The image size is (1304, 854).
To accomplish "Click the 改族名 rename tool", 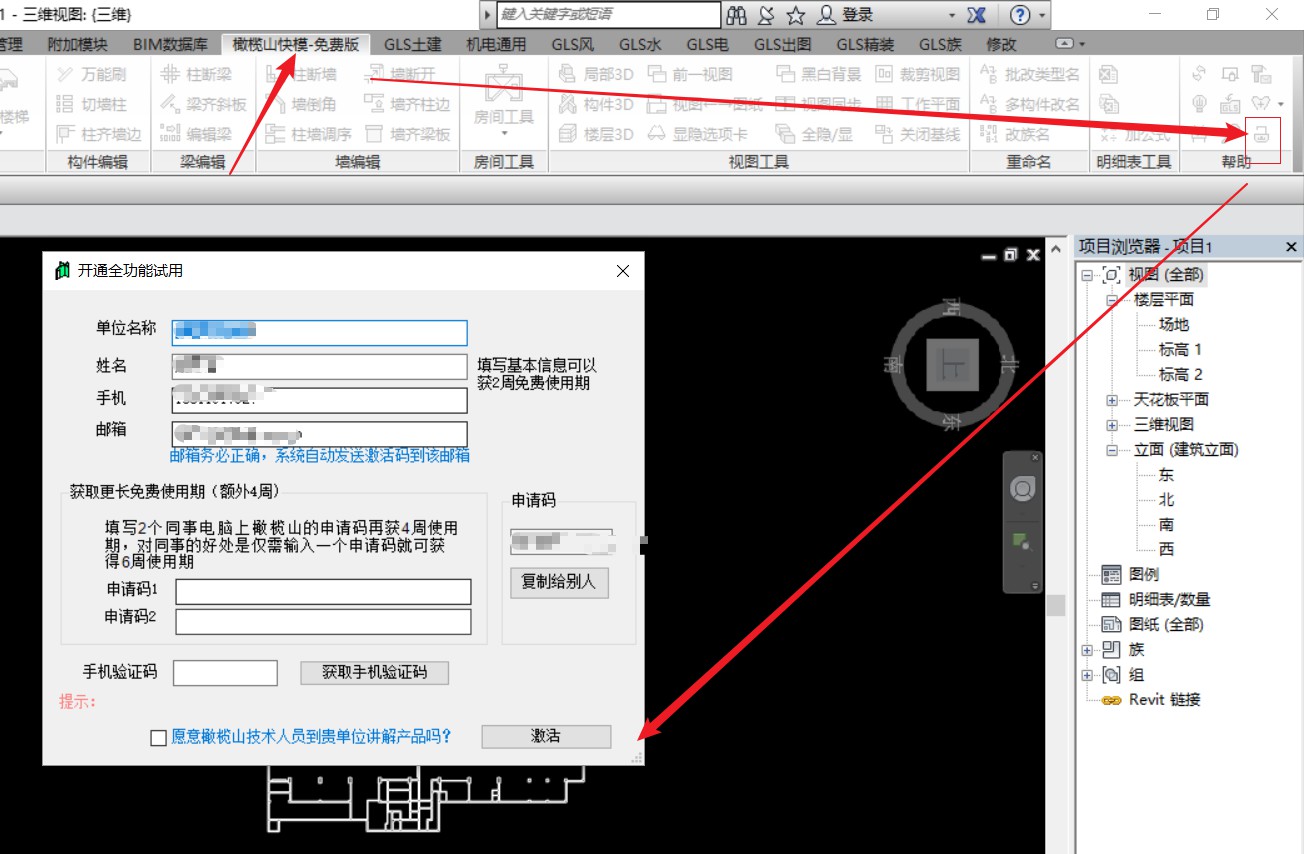I will [1015, 134].
